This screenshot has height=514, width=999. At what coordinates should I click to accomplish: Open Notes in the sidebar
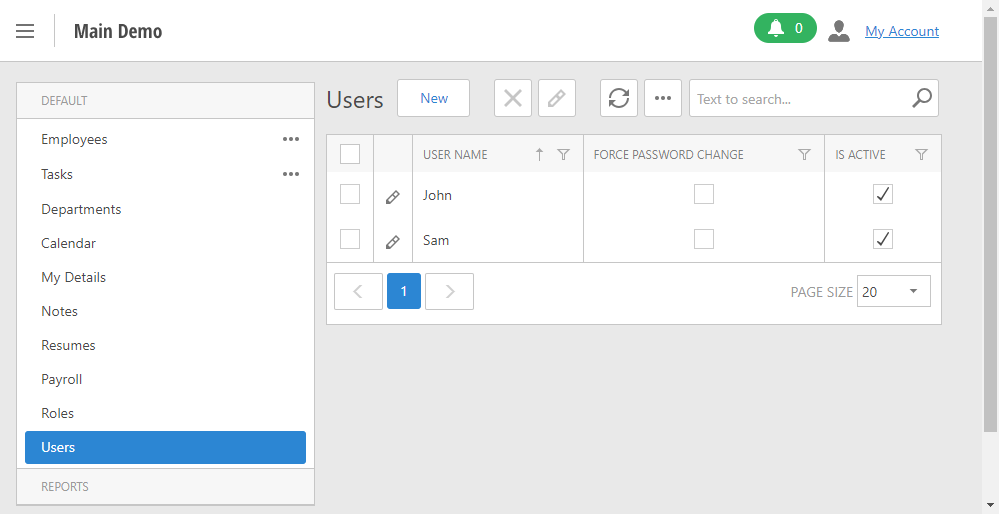pyautogui.click(x=59, y=311)
